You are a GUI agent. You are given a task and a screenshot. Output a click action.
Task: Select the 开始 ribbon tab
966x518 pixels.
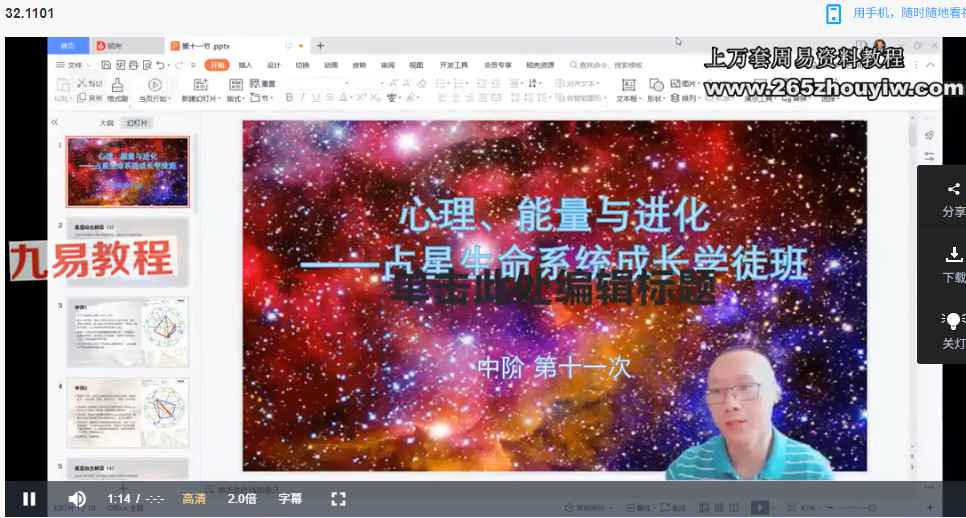click(x=216, y=65)
